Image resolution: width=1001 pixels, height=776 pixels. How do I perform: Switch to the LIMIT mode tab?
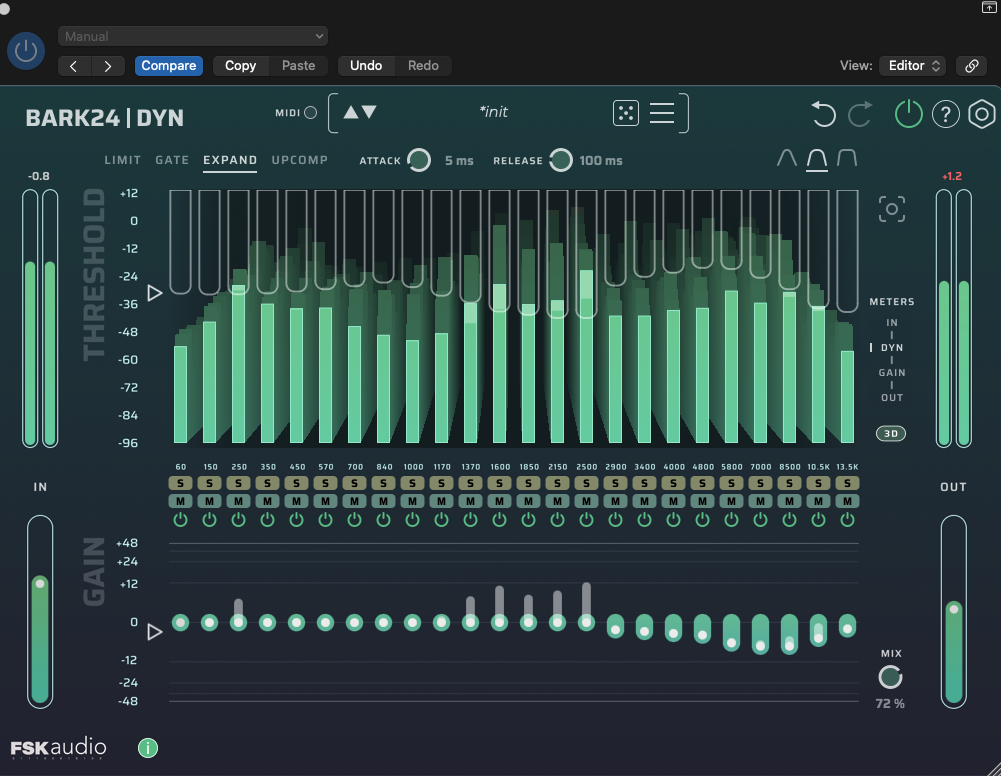(x=123, y=160)
